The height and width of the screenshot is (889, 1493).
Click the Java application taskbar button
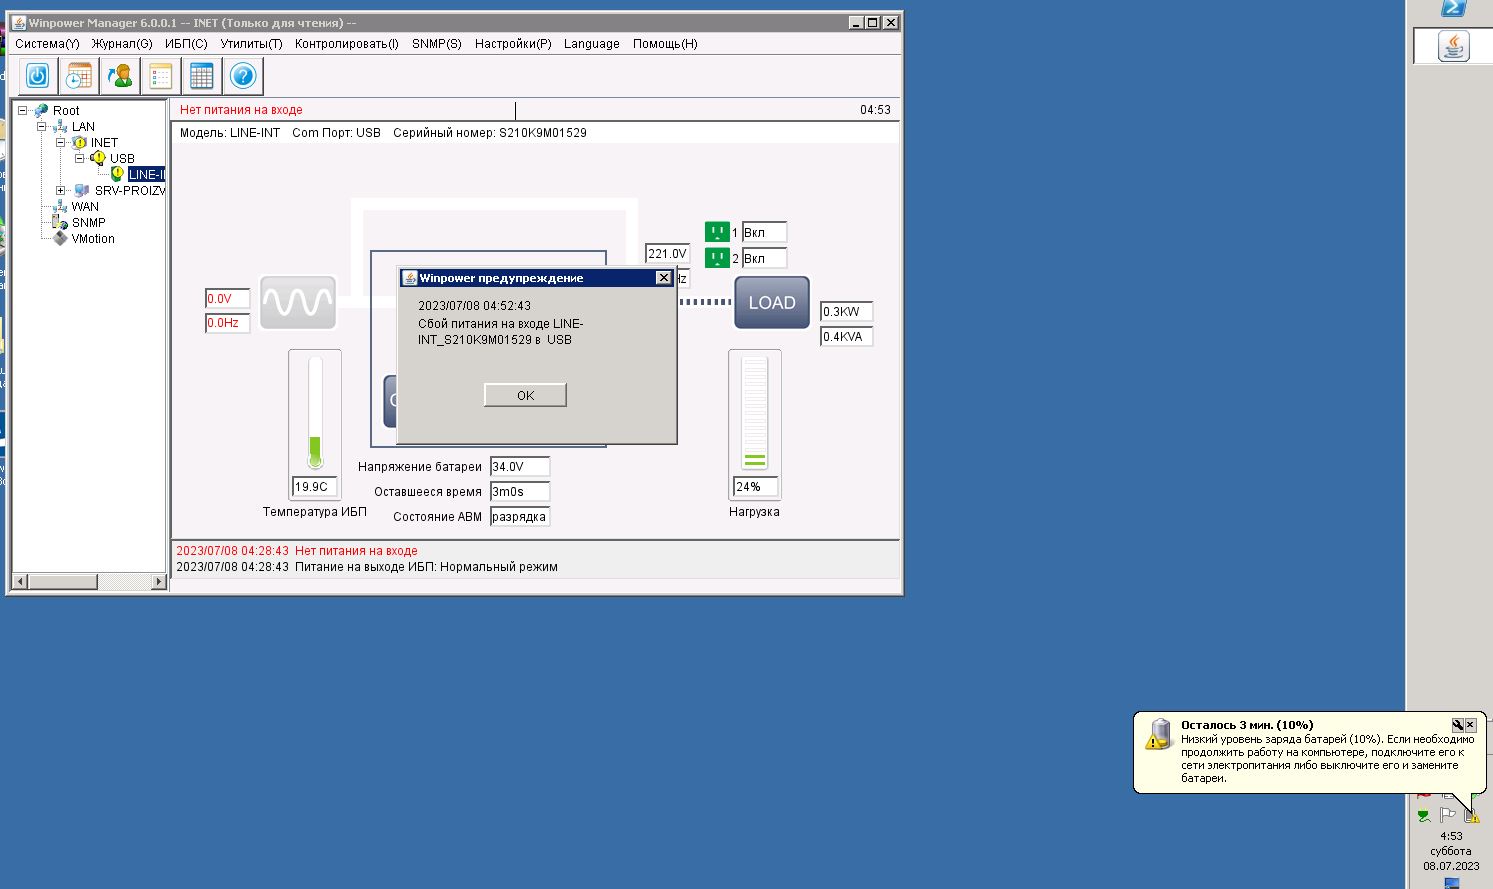tap(1453, 47)
